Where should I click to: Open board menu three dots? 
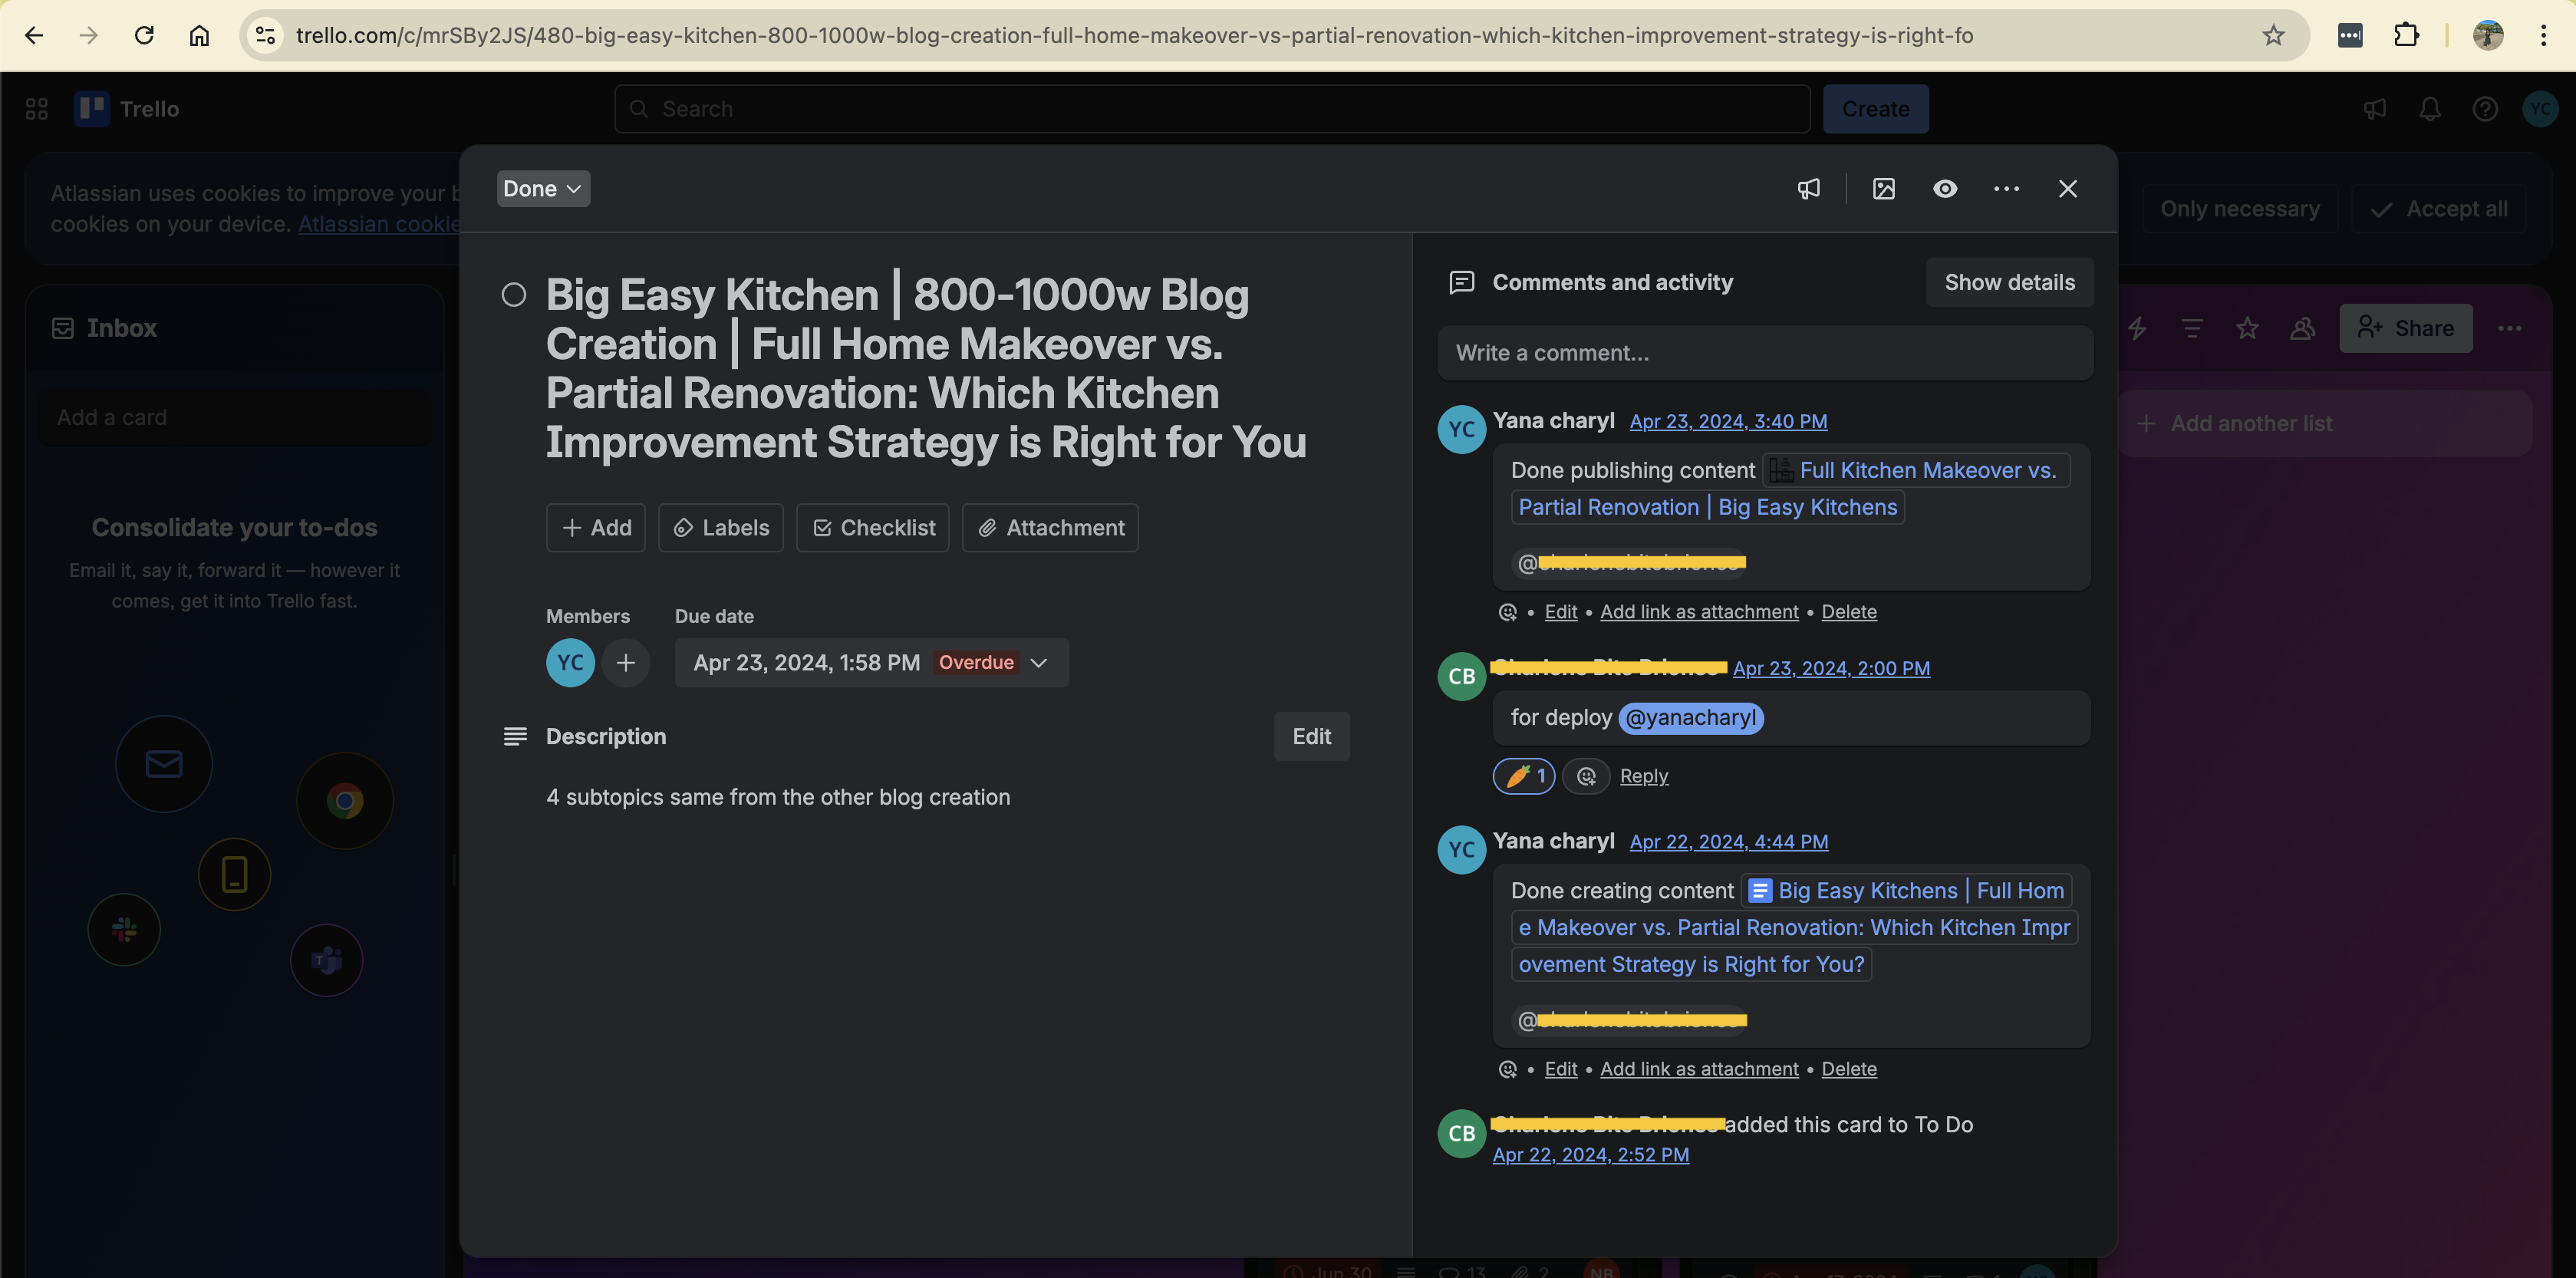(x=2510, y=328)
